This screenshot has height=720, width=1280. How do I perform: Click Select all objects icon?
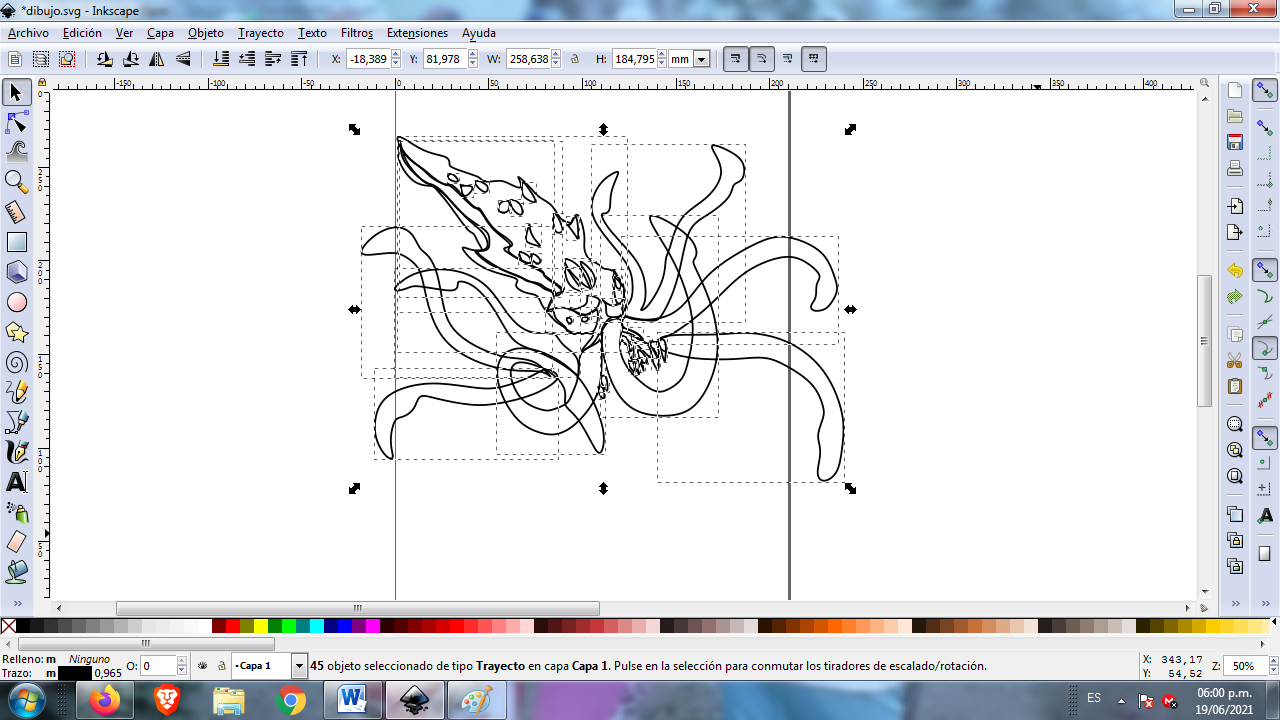(15, 59)
